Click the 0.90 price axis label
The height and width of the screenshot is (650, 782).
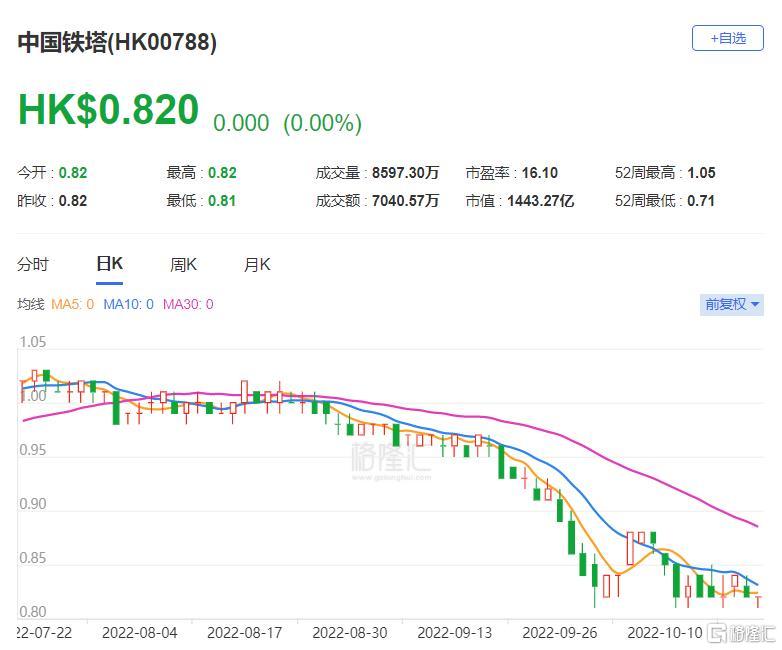[33, 504]
